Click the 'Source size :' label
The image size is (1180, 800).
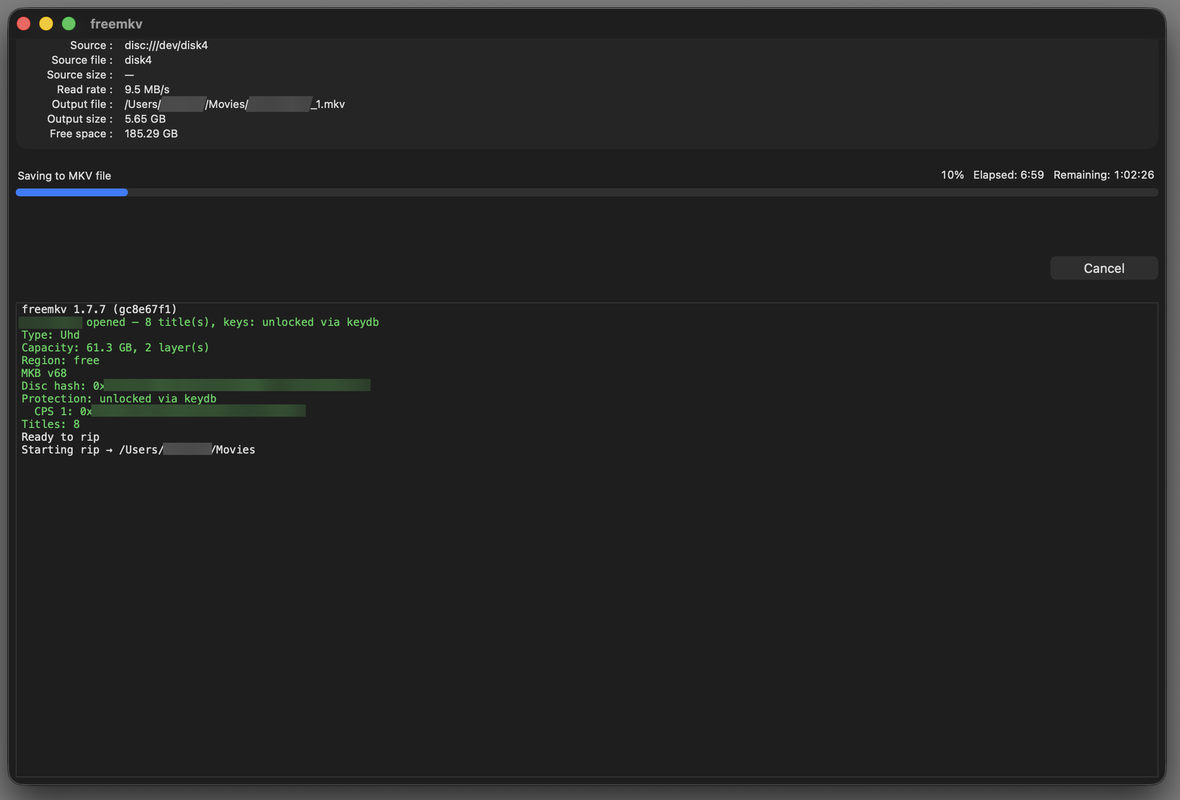[80, 75]
